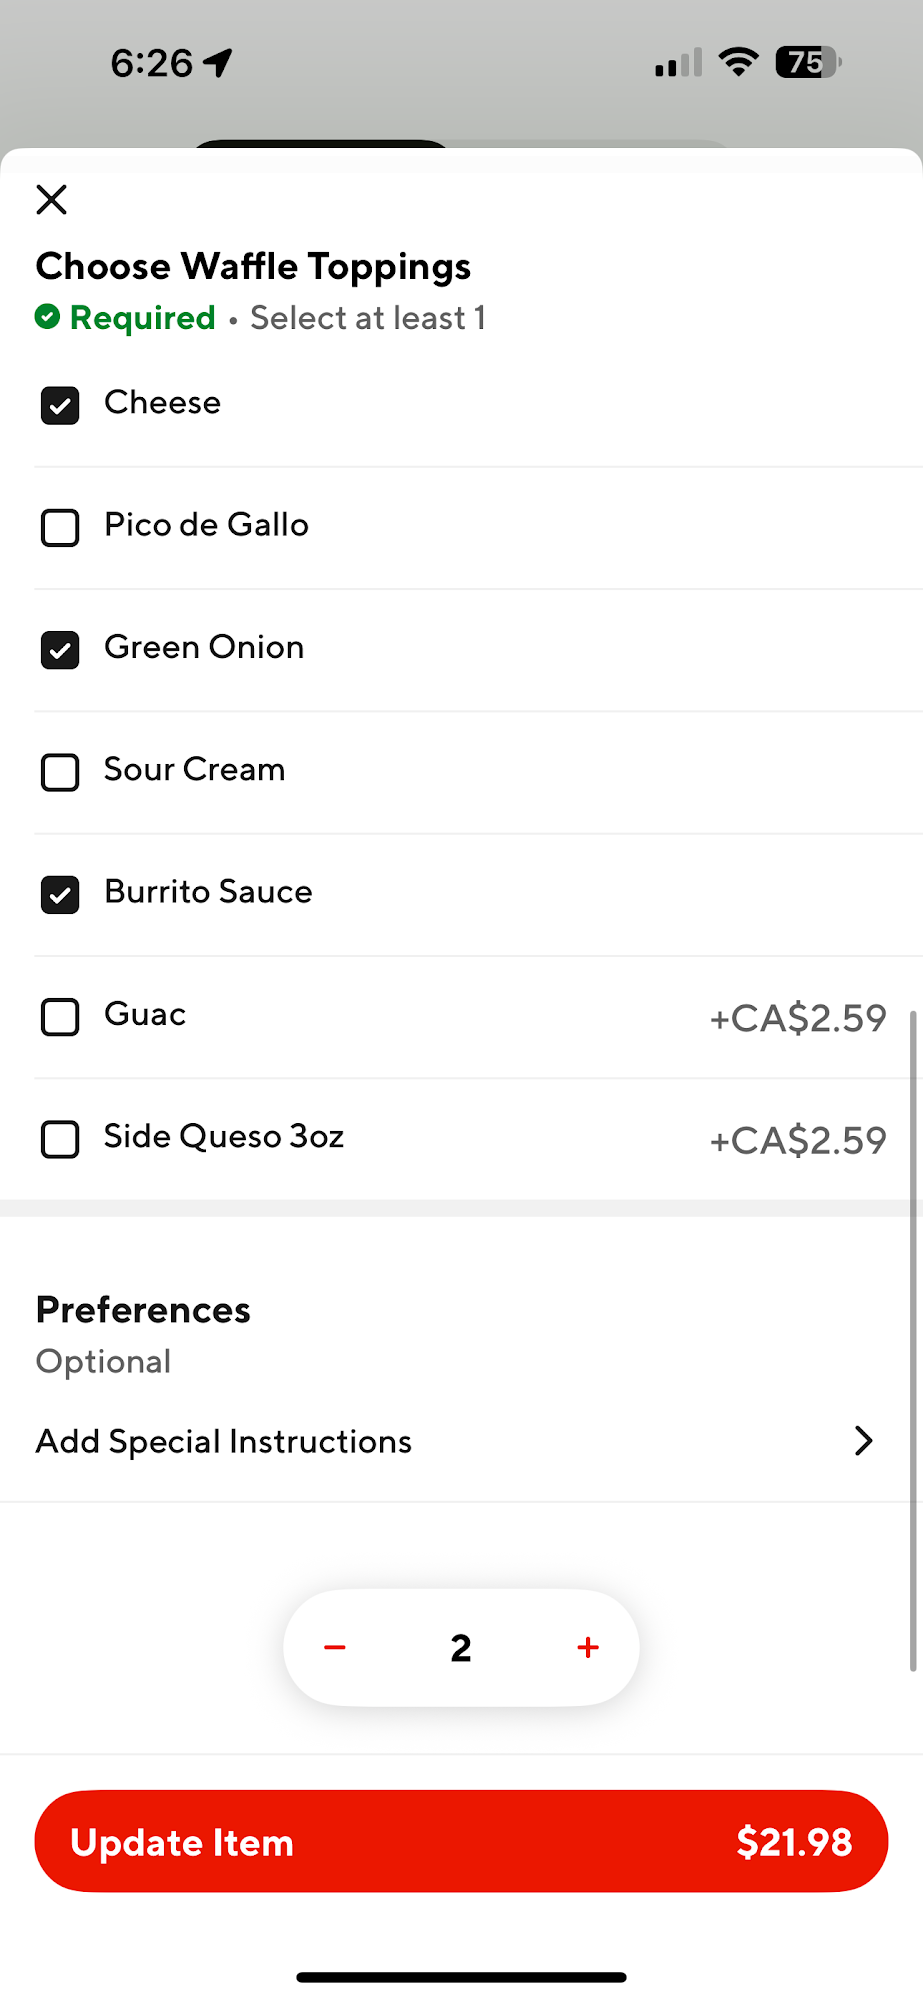Enable the Sour Cream topping
Screen dimensions: 923x2000
tap(60, 772)
